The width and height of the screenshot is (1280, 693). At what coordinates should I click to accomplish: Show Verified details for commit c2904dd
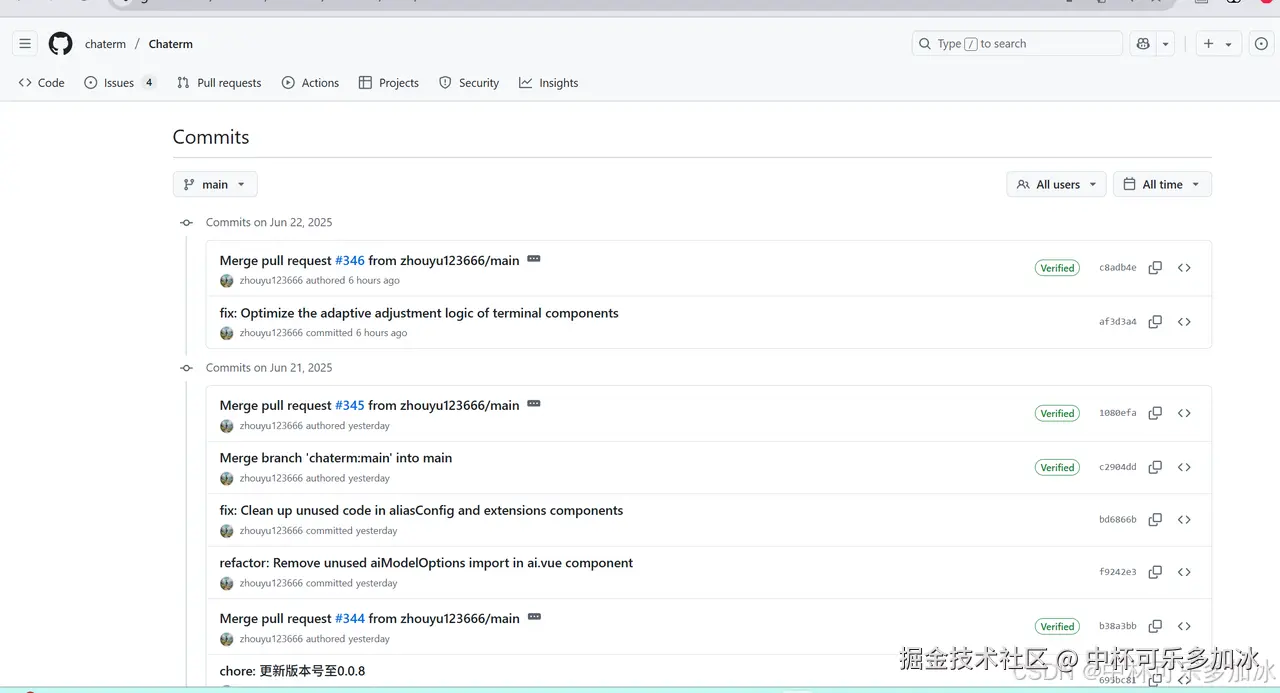point(1057,467)
